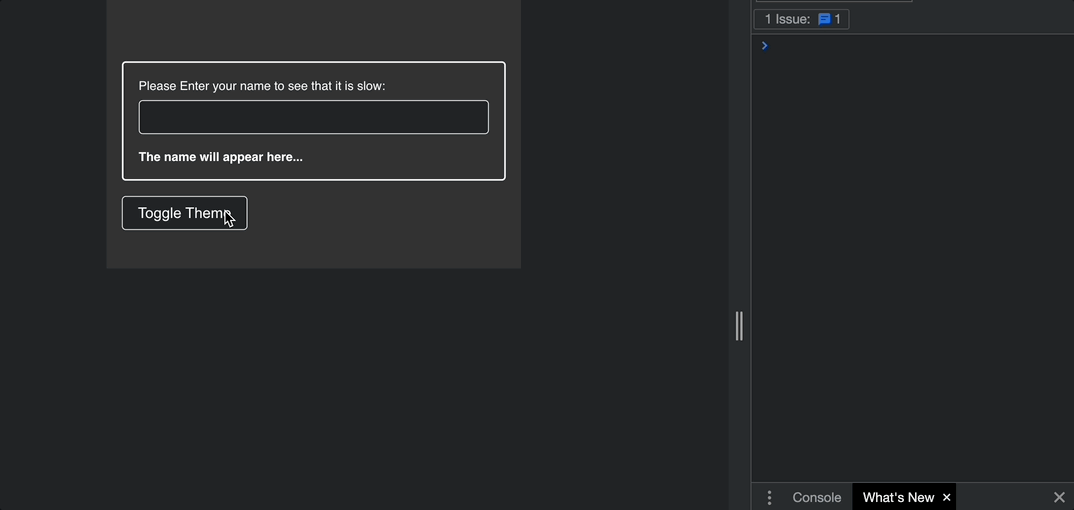Select the What's New tab
This screenshot has height=510, width=1074.
[897, 497]
